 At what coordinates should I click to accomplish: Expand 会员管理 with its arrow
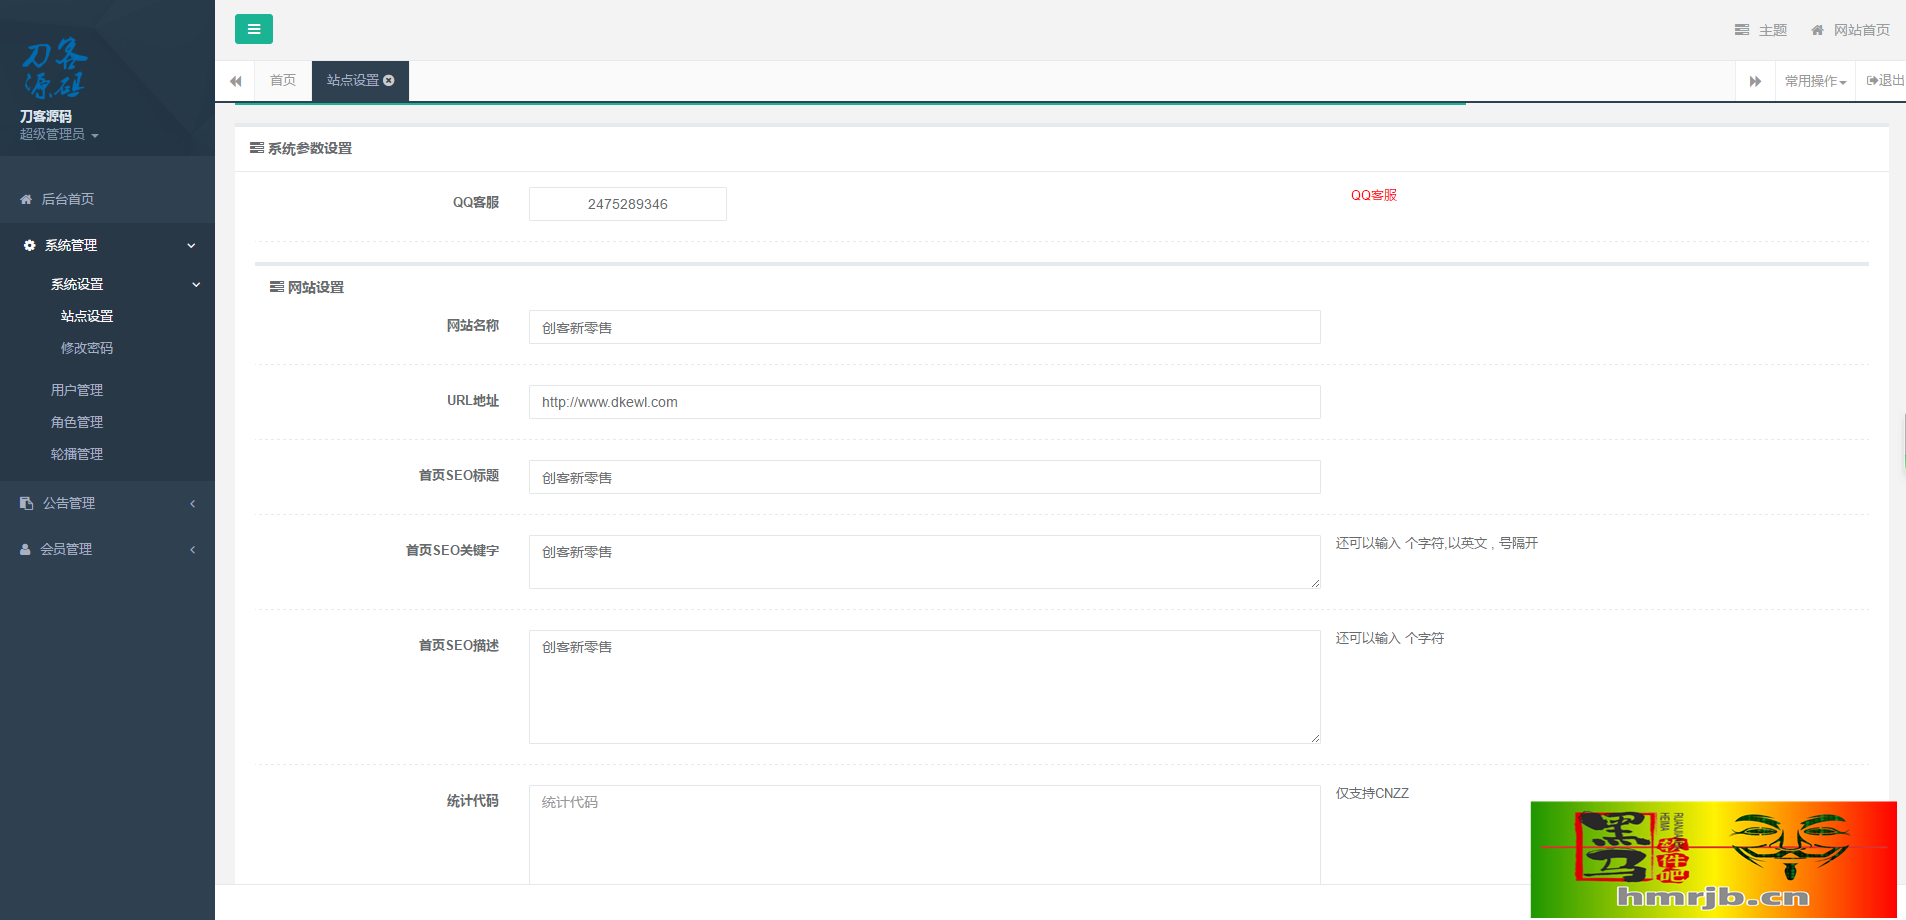(x=192, y=549)
